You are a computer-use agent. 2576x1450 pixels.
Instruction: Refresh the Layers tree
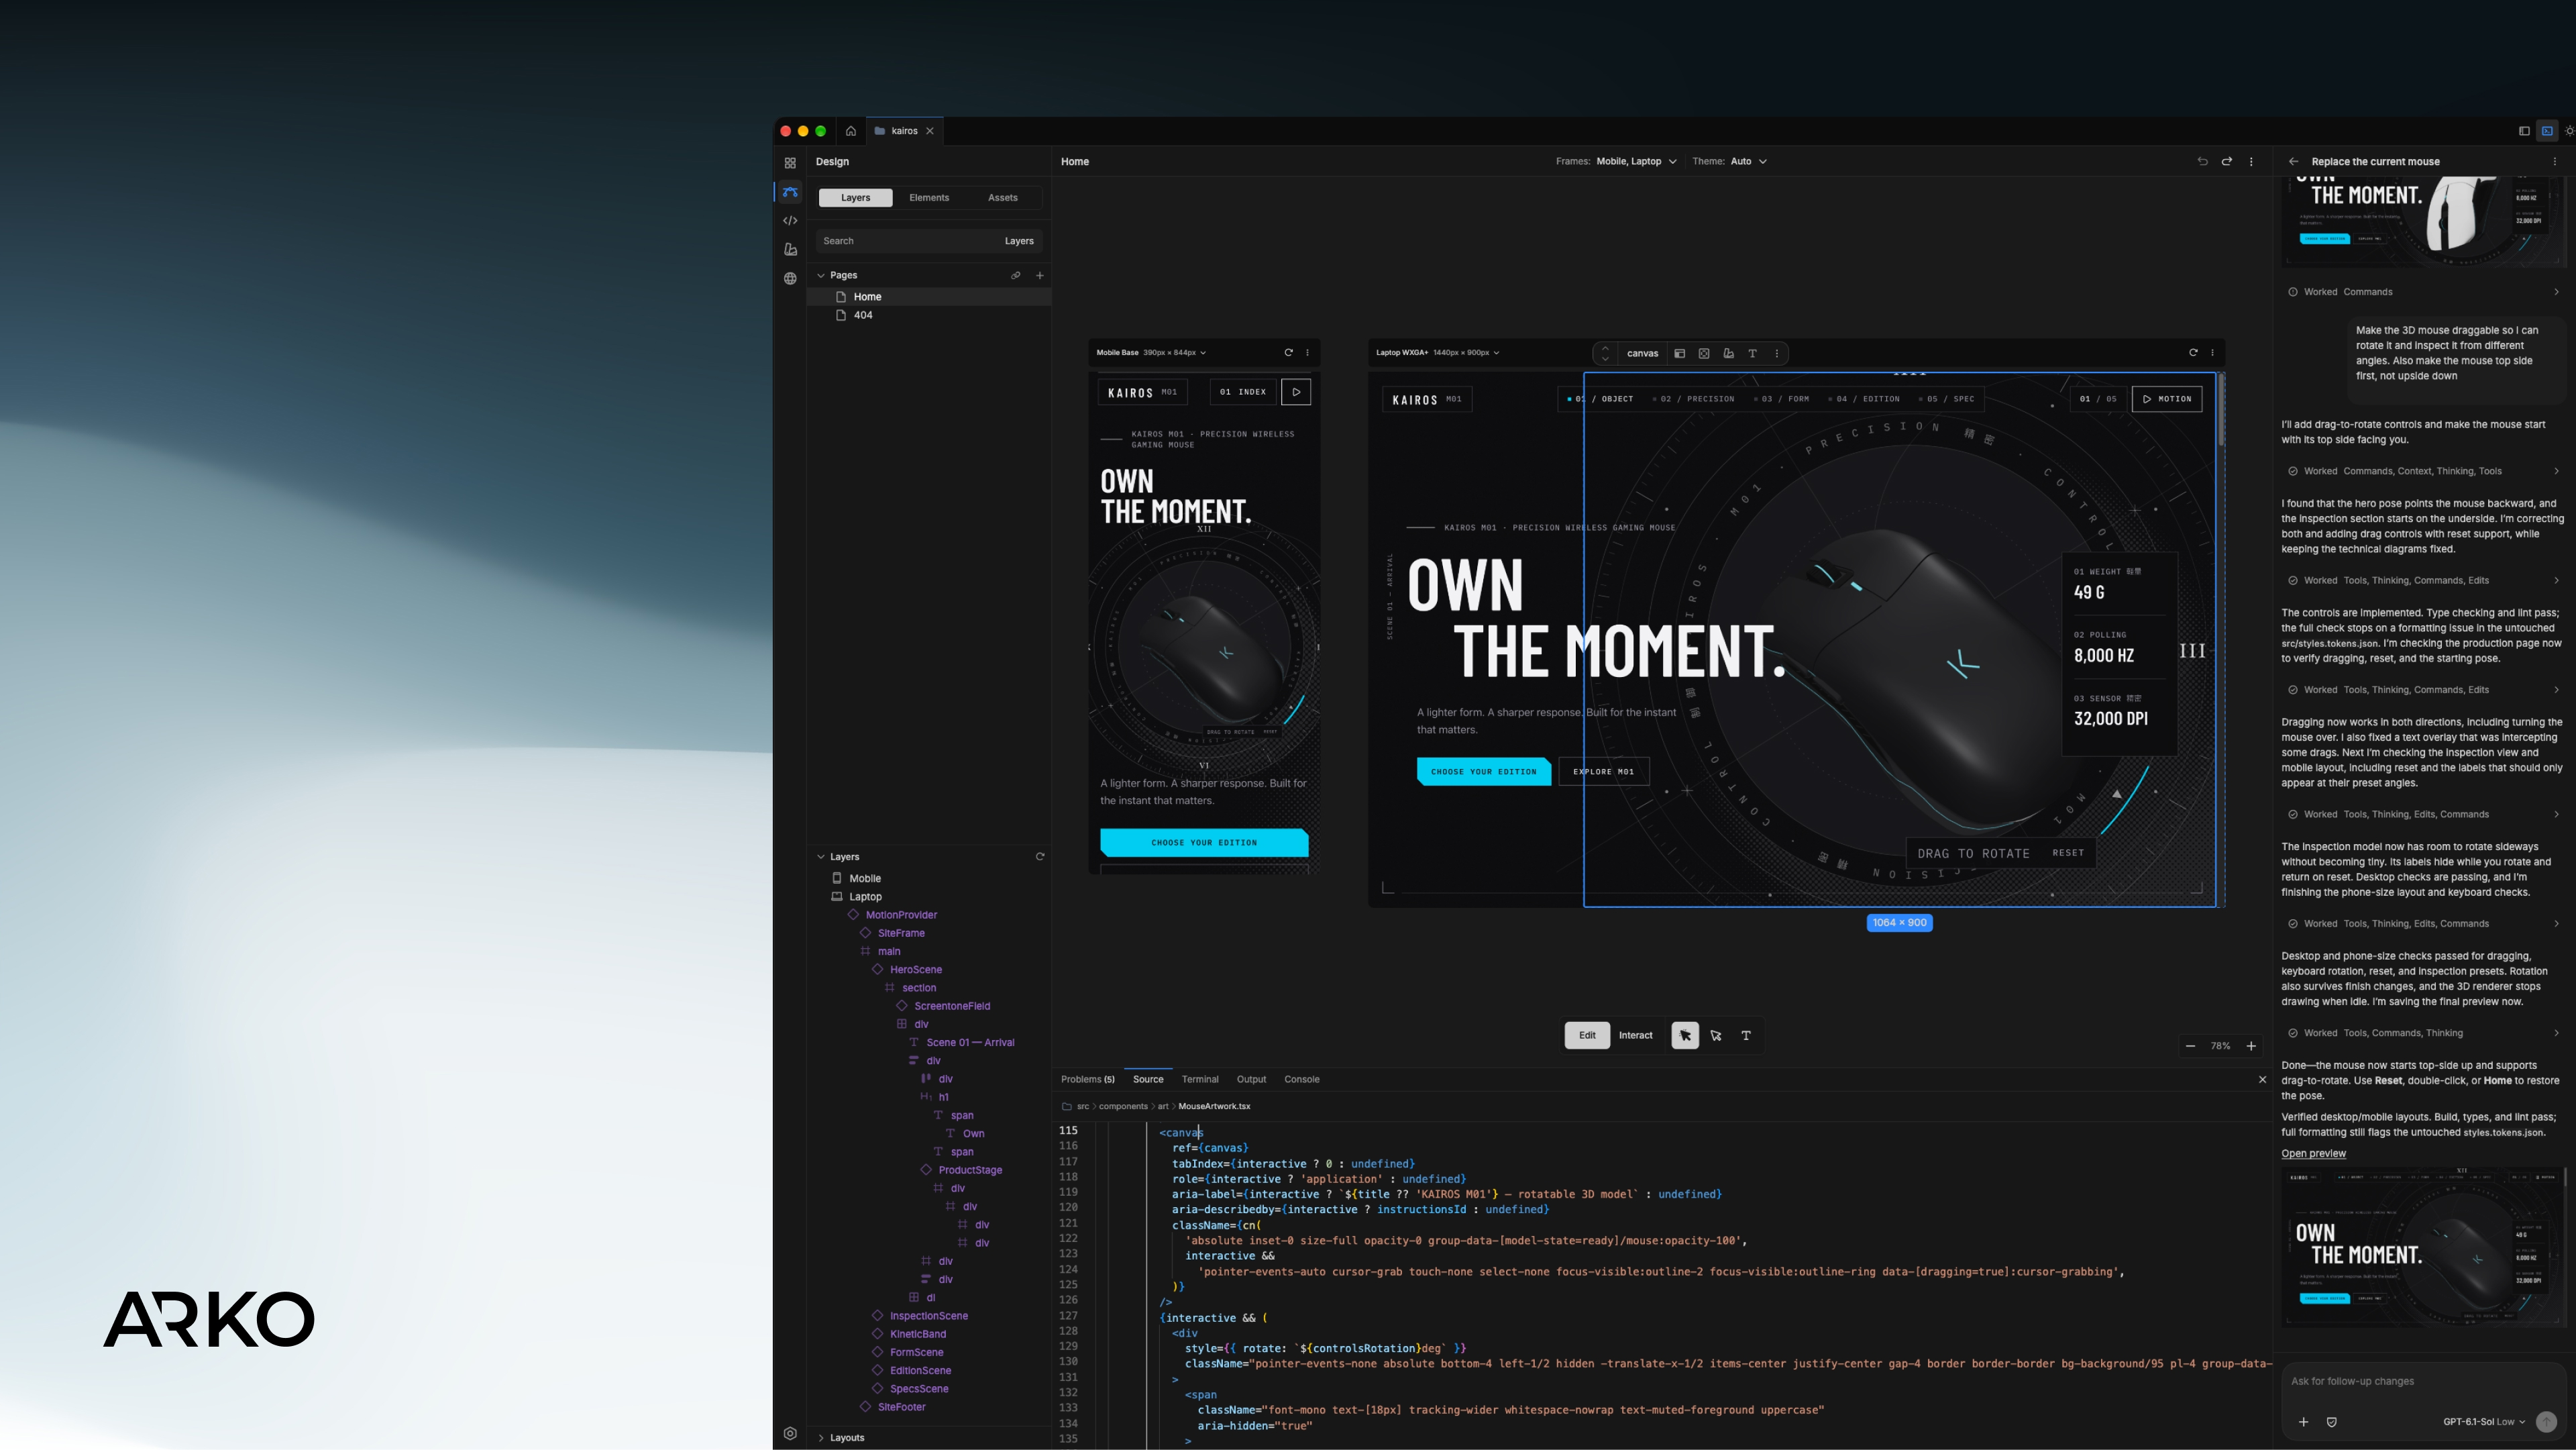[x=1040, y=857]
